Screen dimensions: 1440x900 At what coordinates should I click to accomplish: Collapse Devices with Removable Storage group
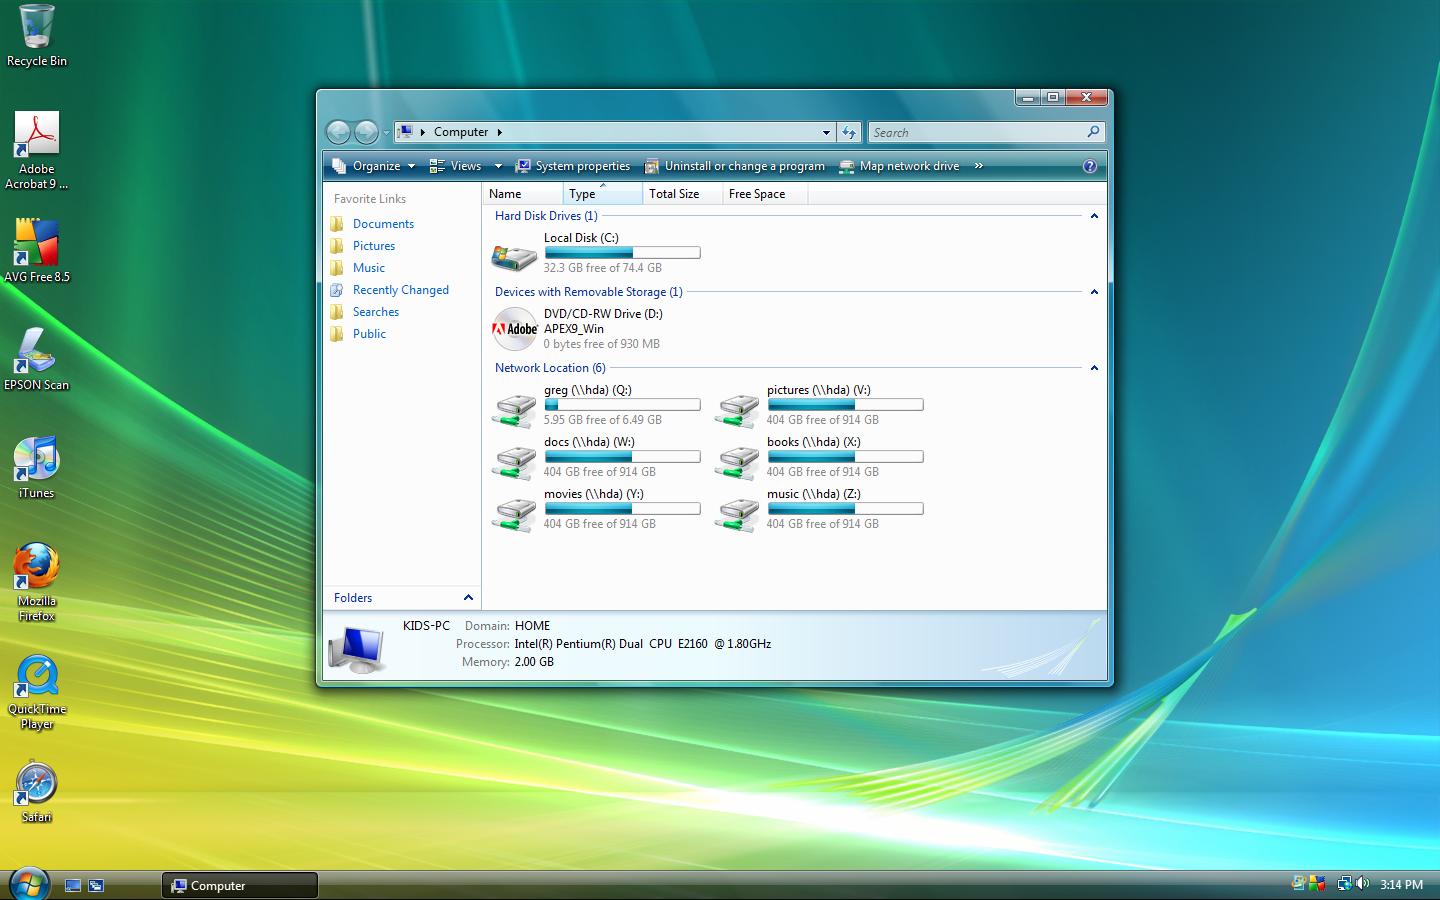pyautogui.click(x=1094, y=292)
